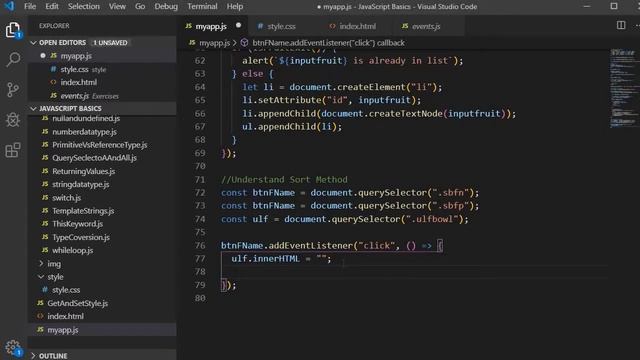Image resolution: width=640 pixels, height=360 pixels.
Task: Open the Edit menu
Action: pos(51,6)
